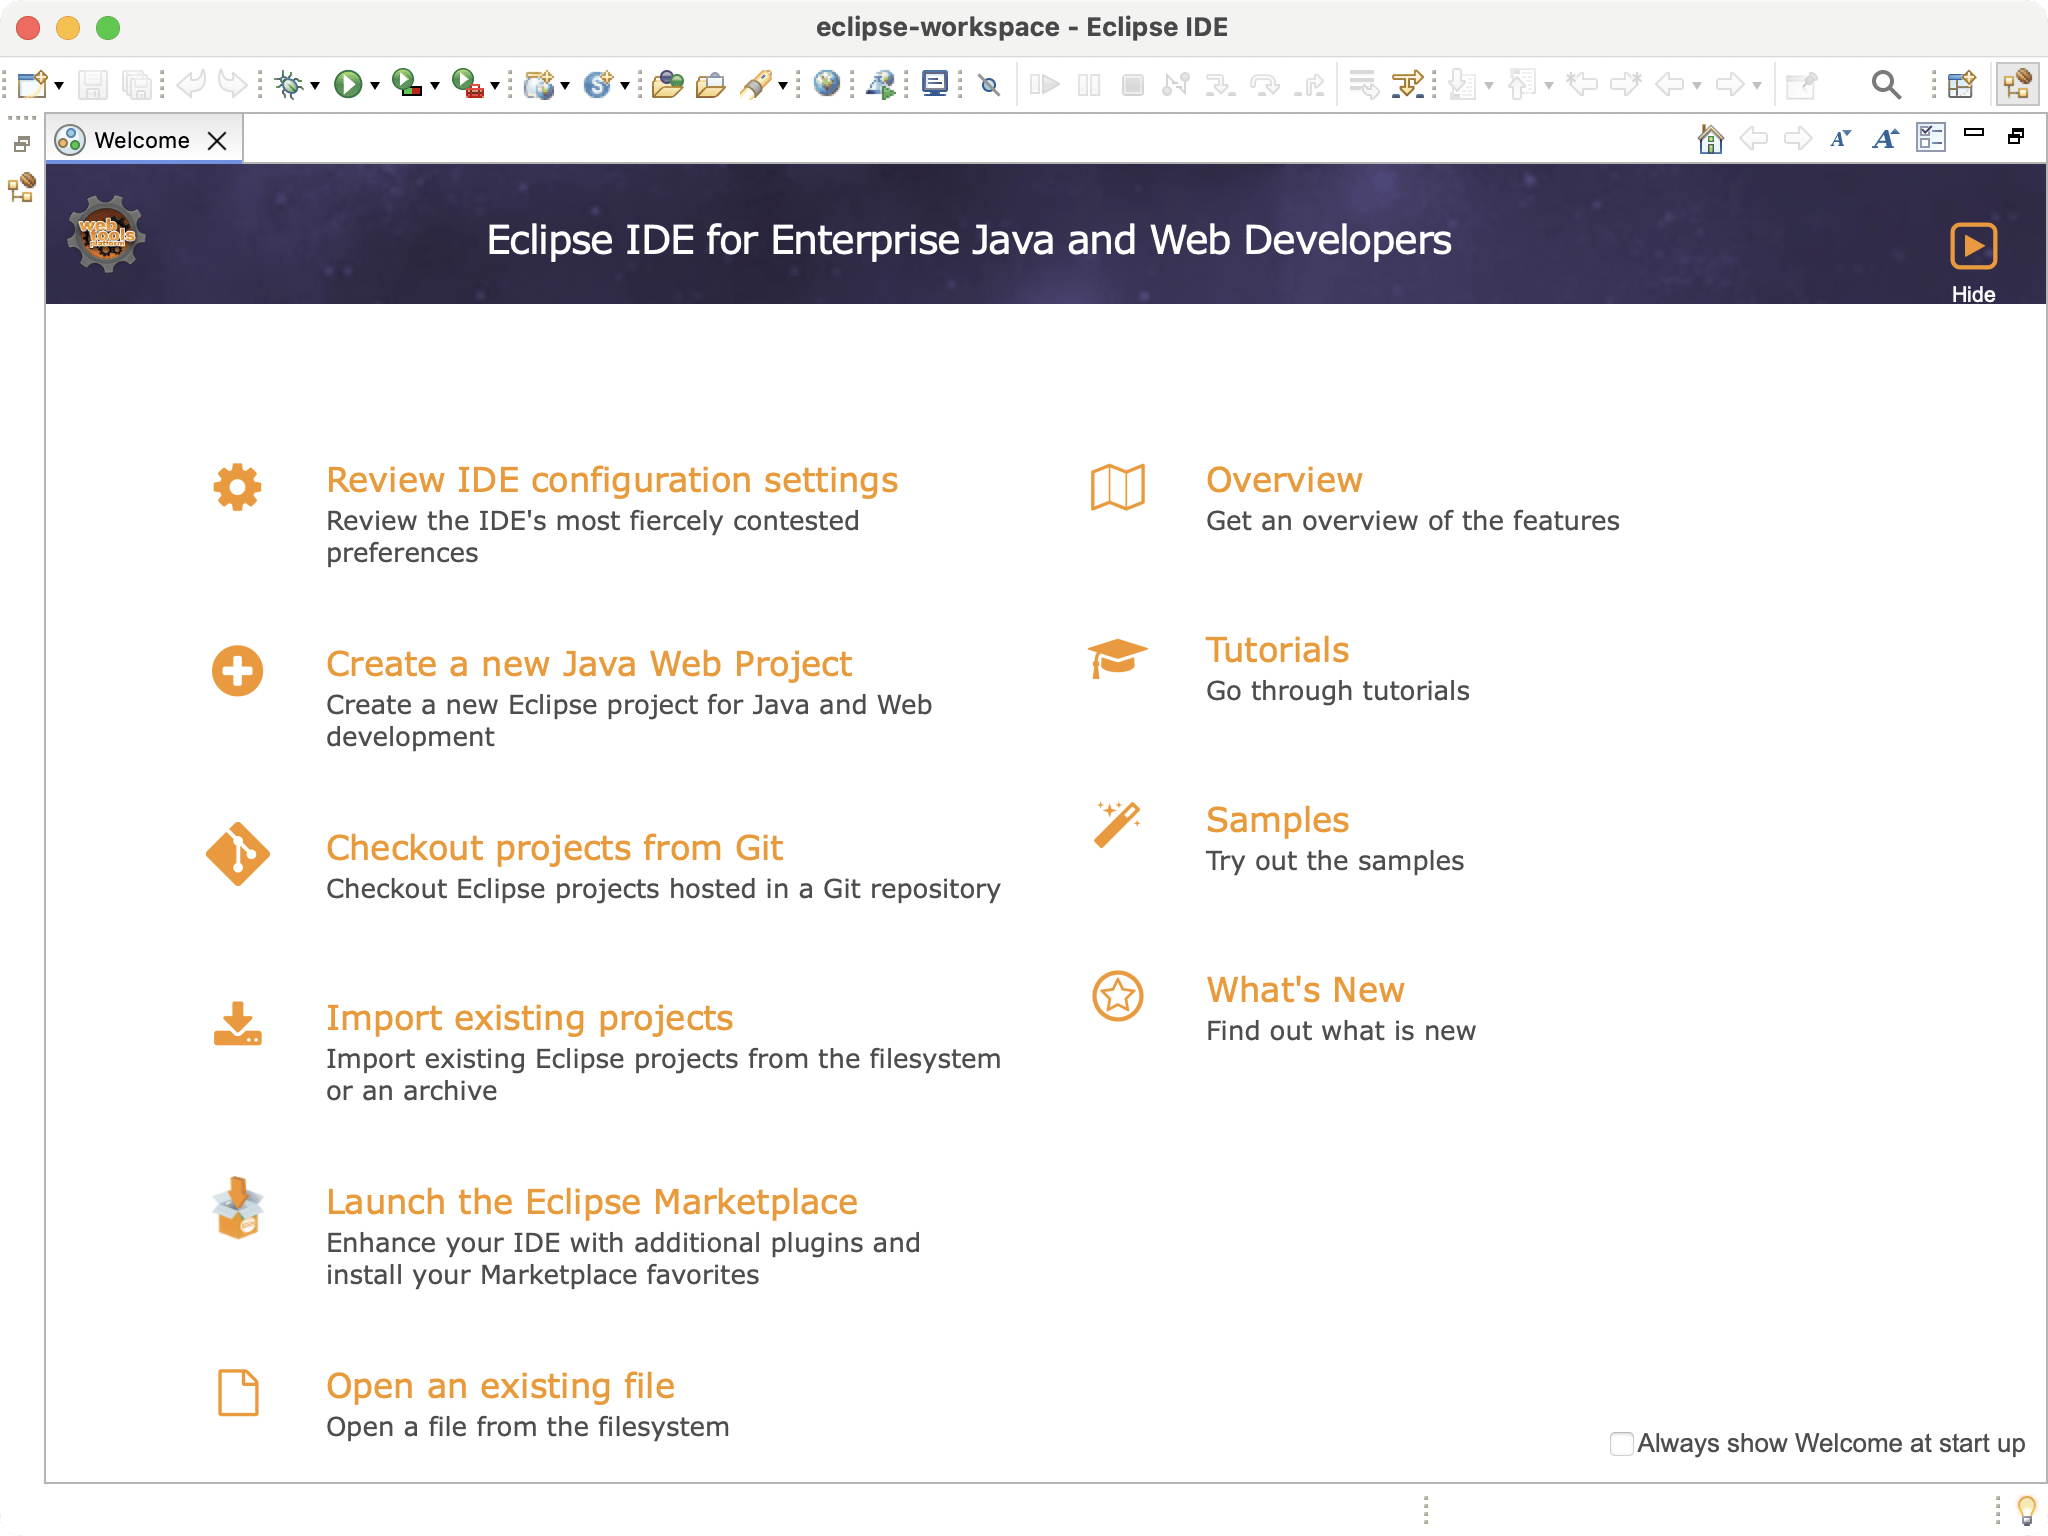Screen dimensions: 2048x1536
Task: Expand the Search dropdown arrow in toolbar
Action: point(783,86)
